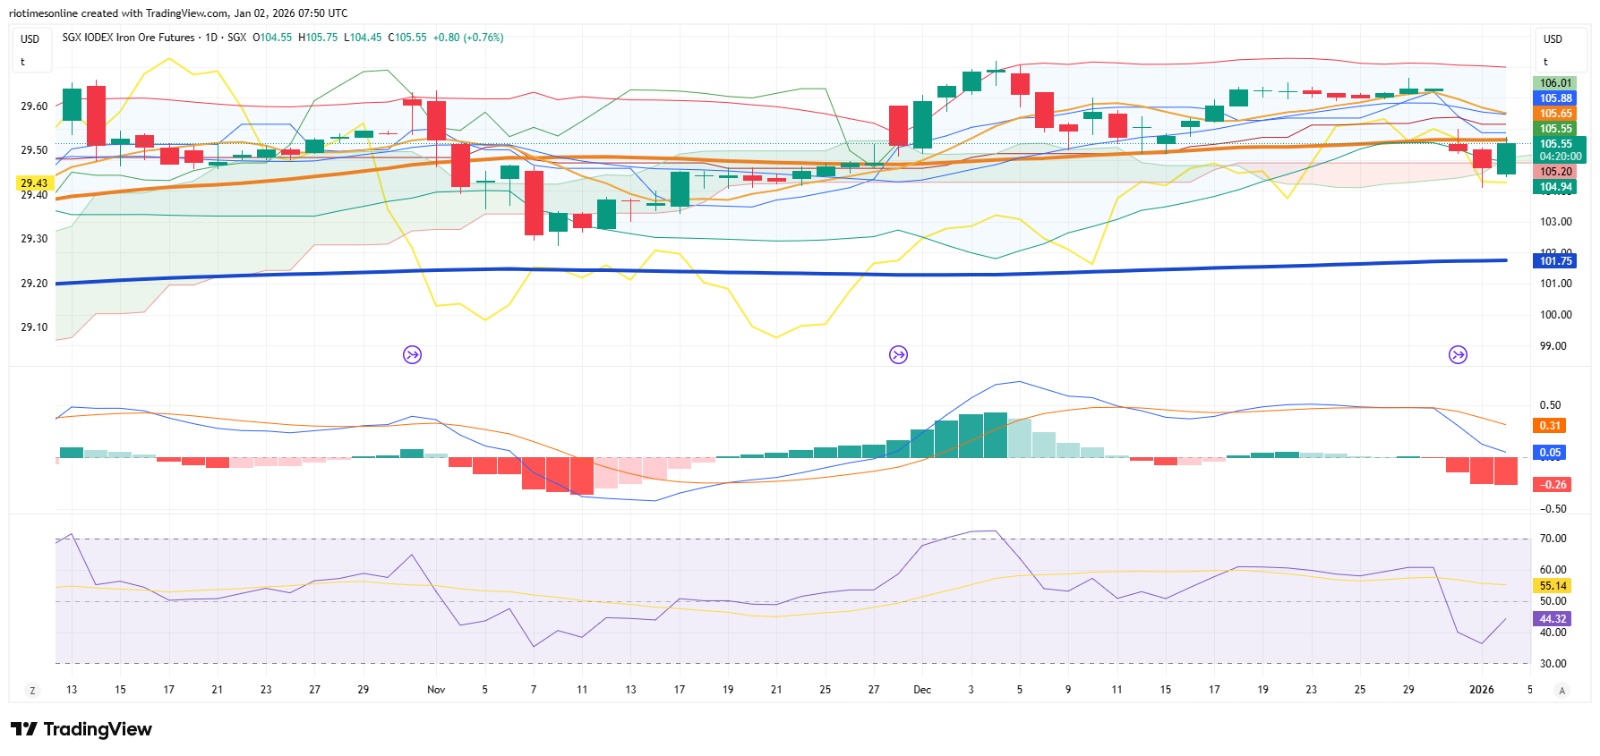
Task: Select the orange 105.65 price label
Action: pos(1555,113)
